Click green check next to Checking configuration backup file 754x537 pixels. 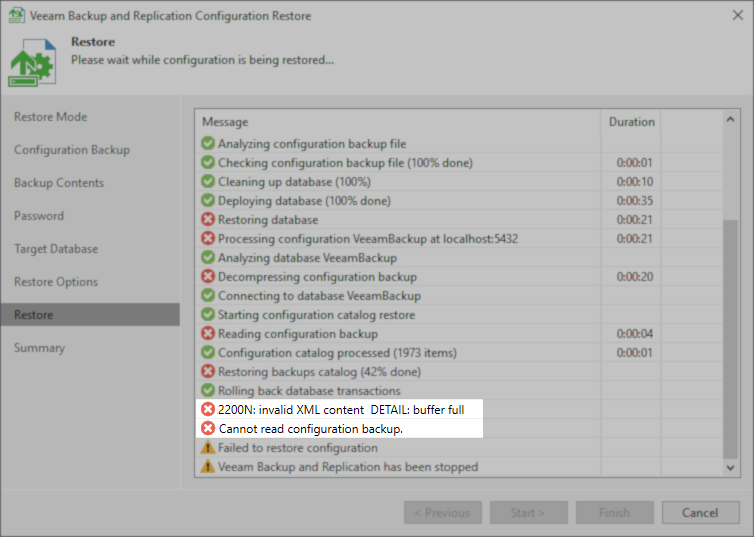tap(208, 162)
